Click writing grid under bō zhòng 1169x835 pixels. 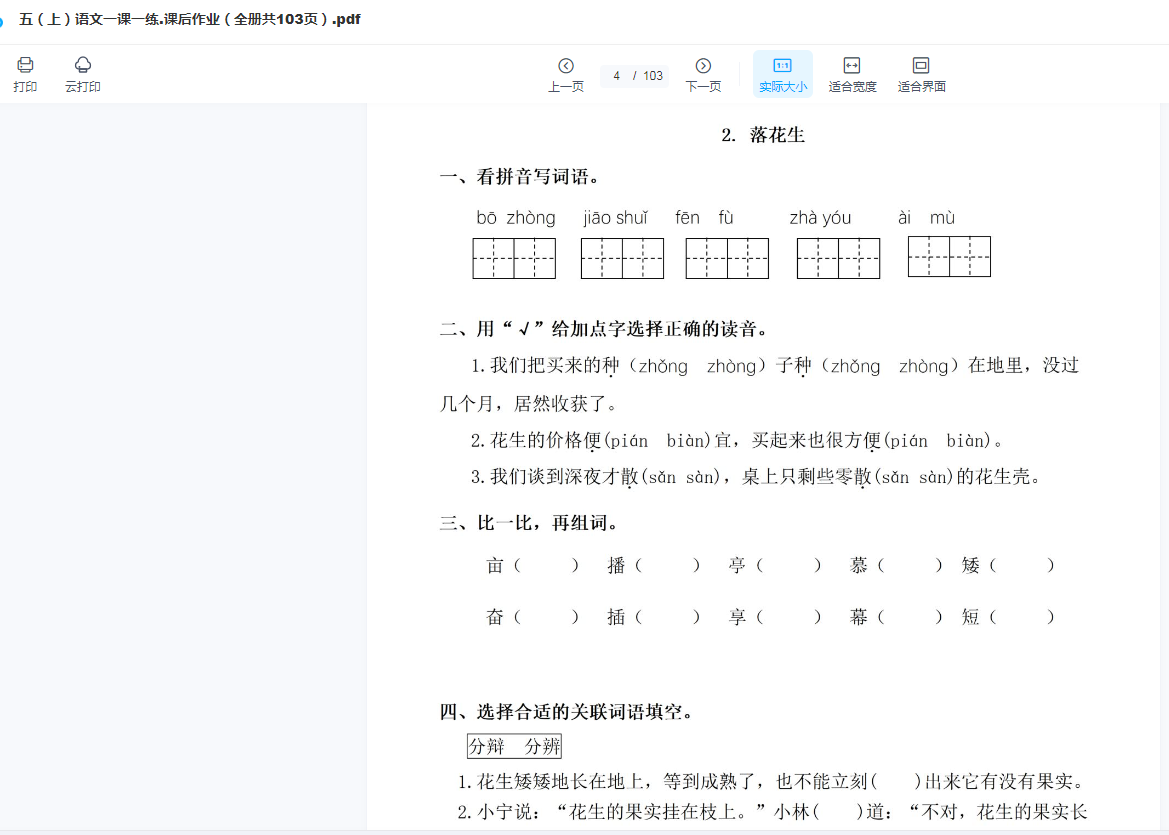click(x=514, y=258)
